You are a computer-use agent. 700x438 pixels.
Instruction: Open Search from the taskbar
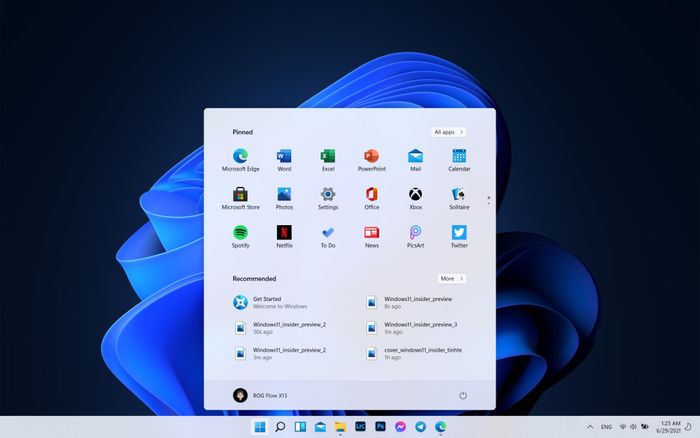(280, 427)
